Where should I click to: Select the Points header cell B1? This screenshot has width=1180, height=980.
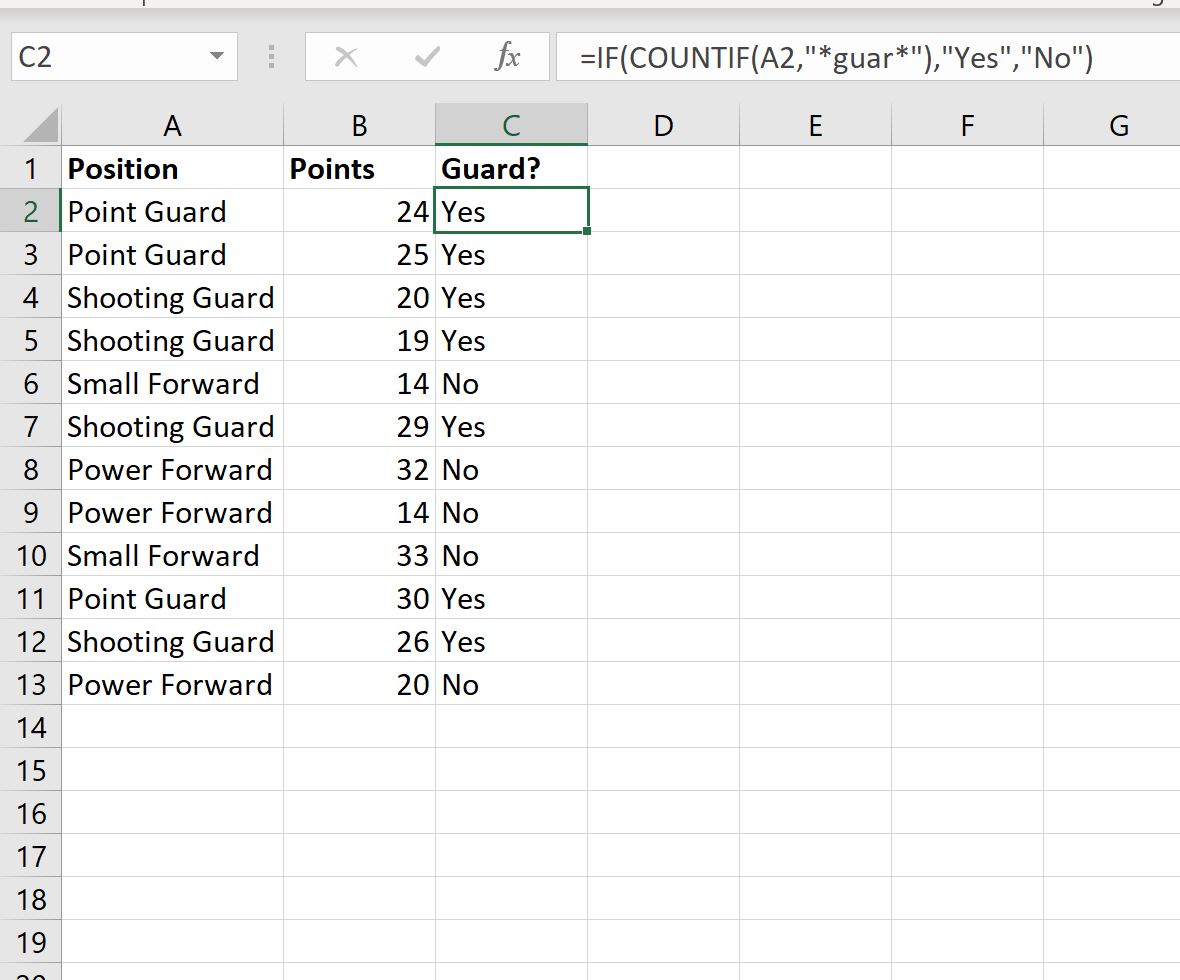[x=359, y=168]
